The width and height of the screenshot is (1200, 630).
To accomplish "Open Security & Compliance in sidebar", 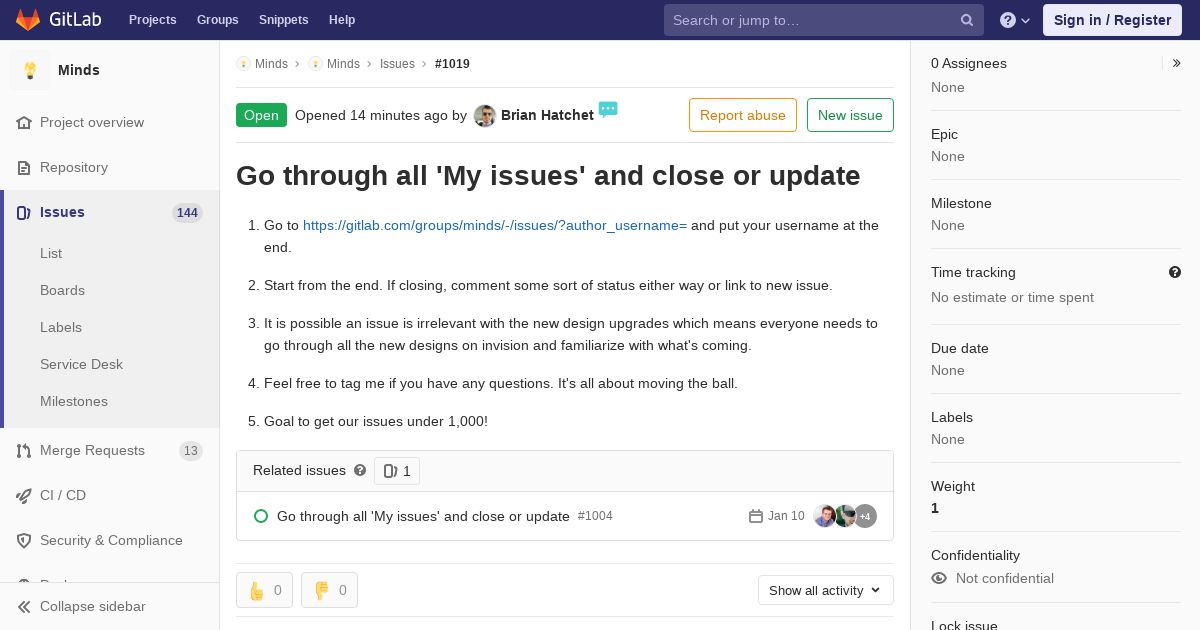I will (110, 540).
